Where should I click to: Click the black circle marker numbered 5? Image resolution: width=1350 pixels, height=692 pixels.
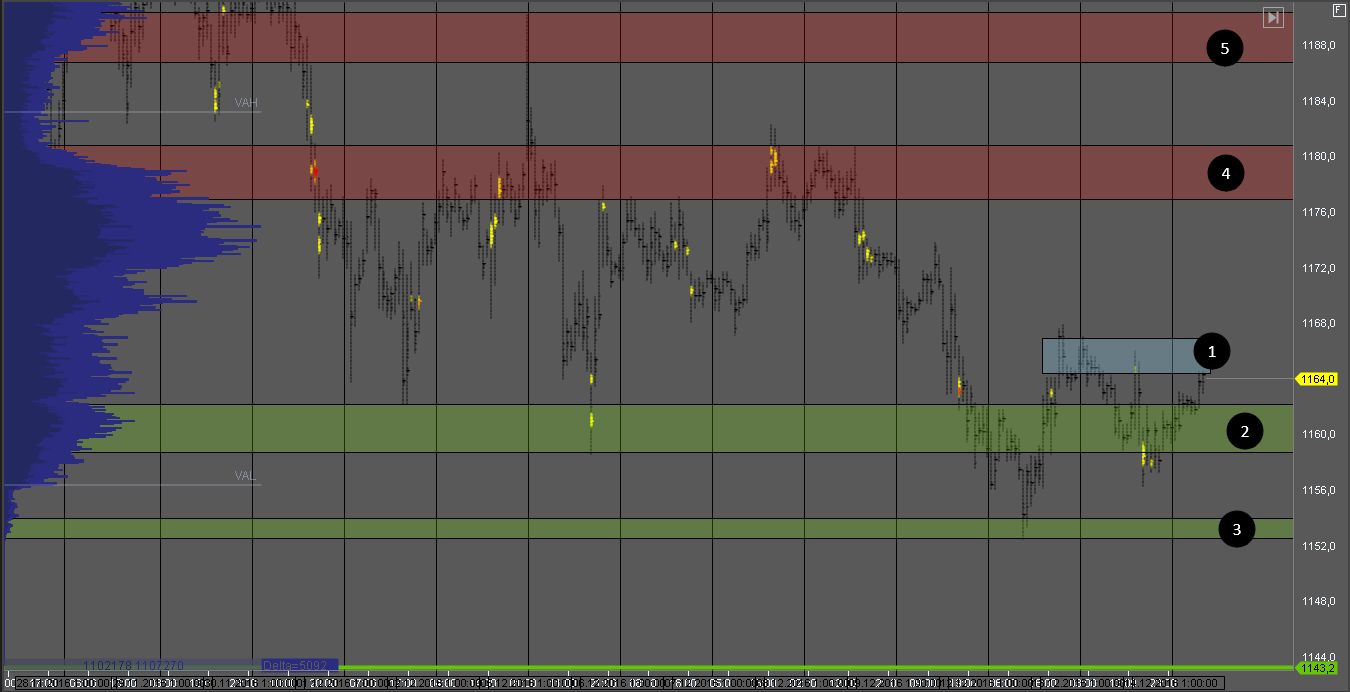click(x=1224, y=48)
